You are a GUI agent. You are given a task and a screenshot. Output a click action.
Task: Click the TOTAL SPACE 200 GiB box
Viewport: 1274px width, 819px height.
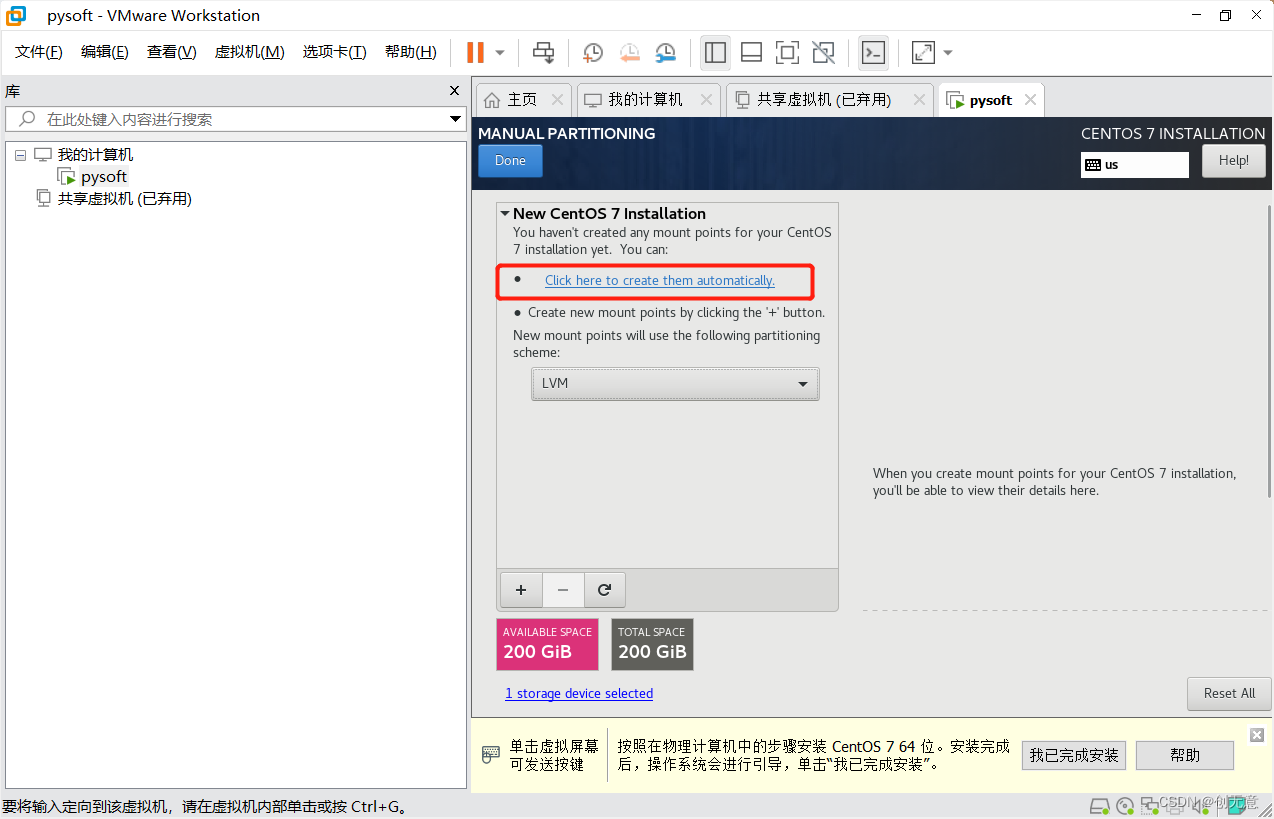point(652,644)
